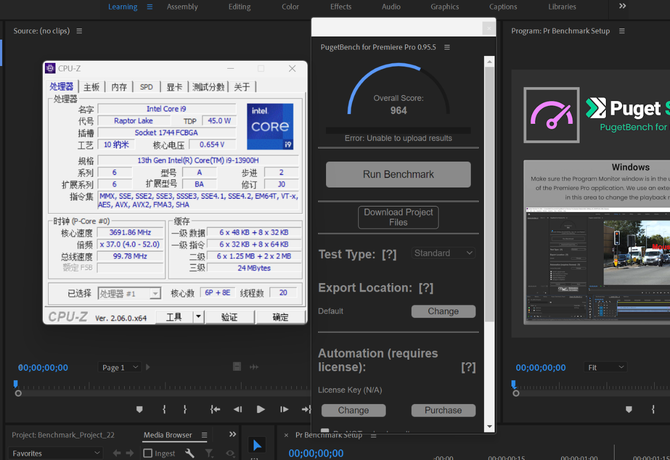Click the 验证 button in CPU-Z
The image size is (670, 460).
[229, 317]
